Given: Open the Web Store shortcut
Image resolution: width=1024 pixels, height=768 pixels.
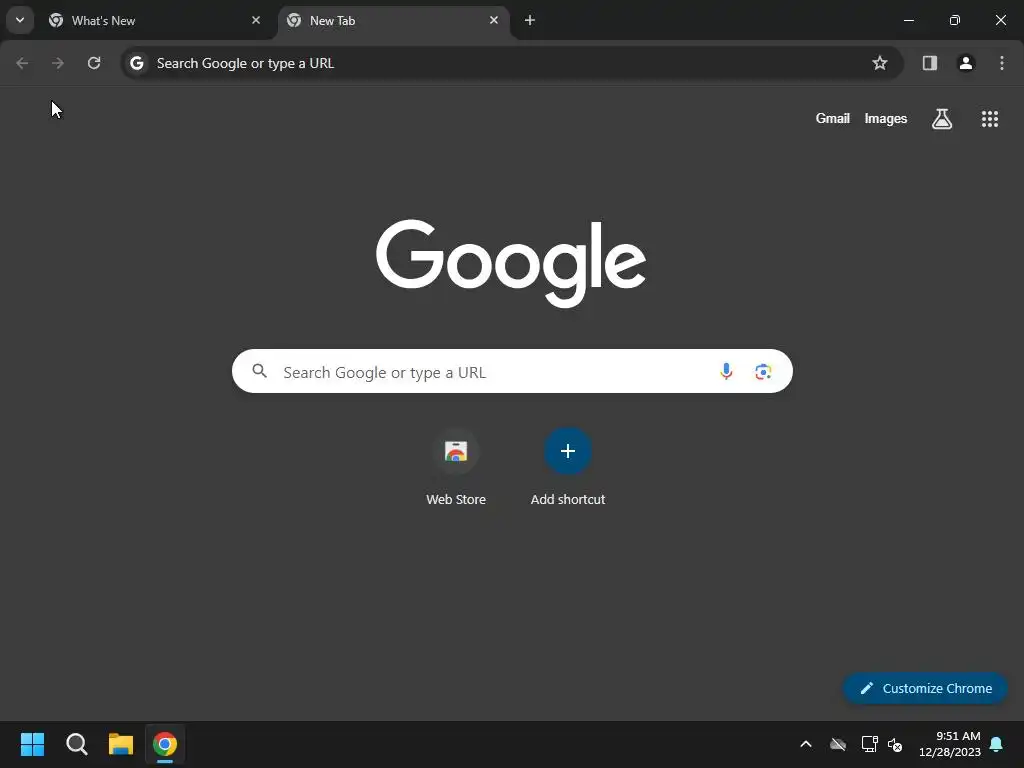Looking at the screenshot, I should pos(456,467).
